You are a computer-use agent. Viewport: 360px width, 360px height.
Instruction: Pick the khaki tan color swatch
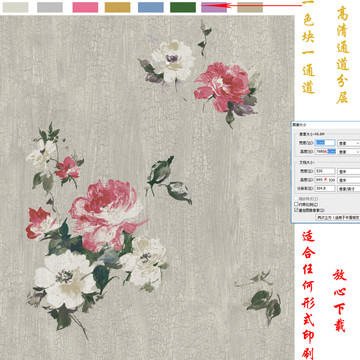coord(250,7)
